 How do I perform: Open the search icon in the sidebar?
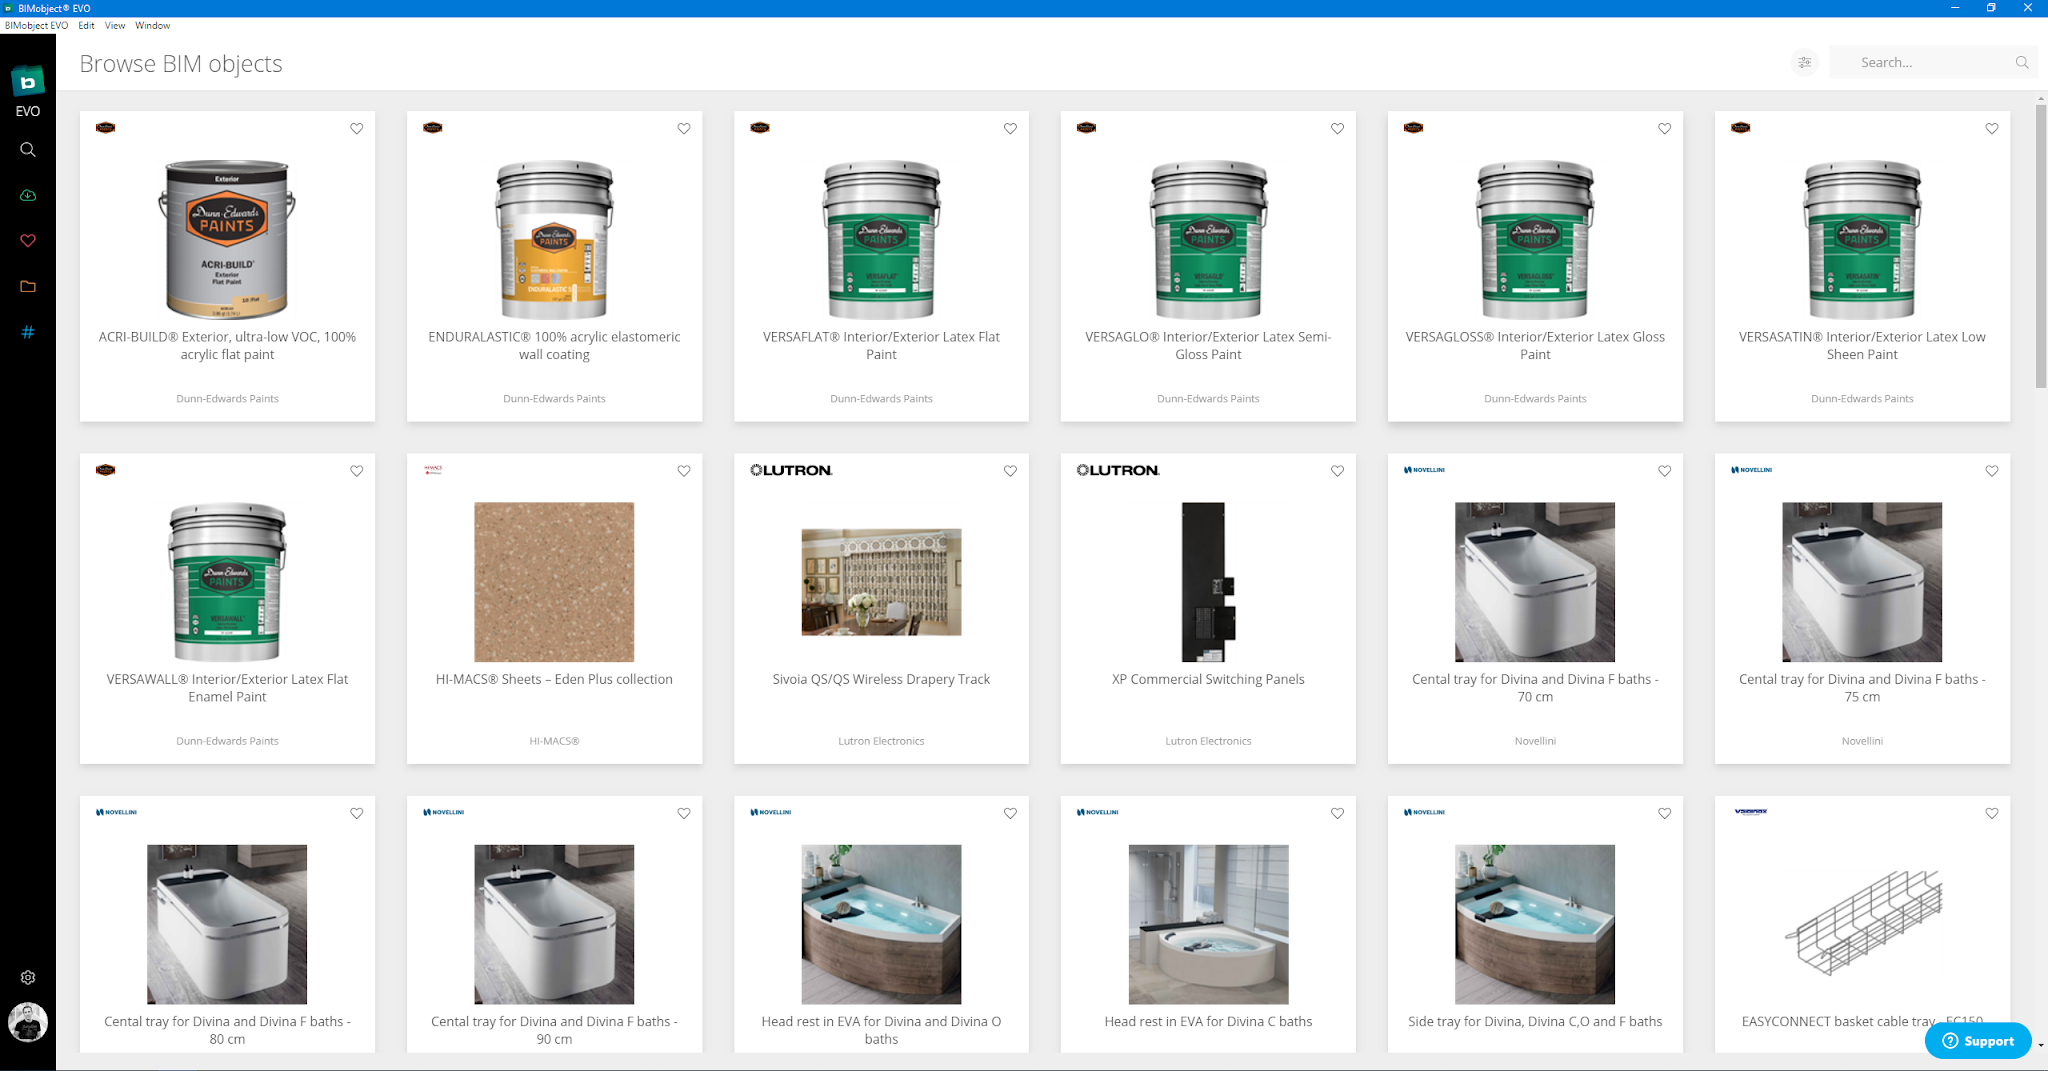click(x=28, y=150)
